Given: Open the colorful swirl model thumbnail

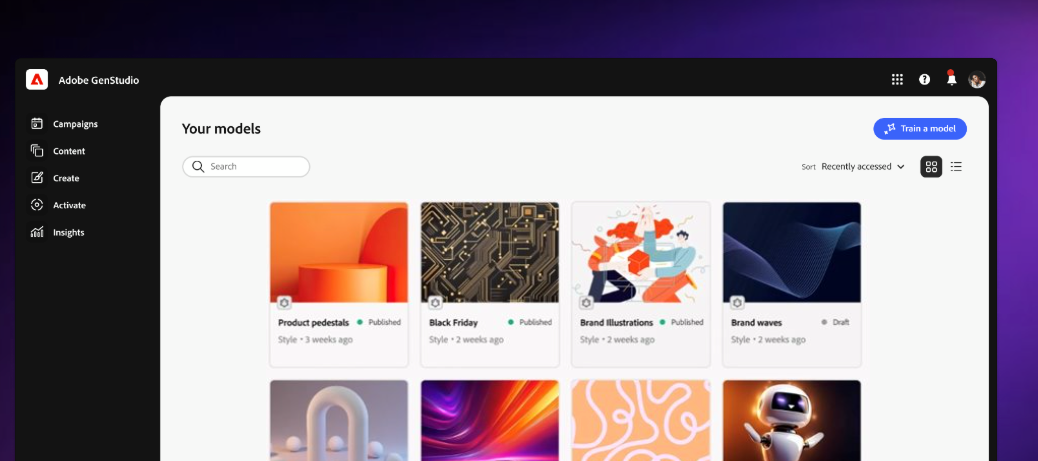Looking at the screenshot, I should pyautogui.click(x=490, y=421).
